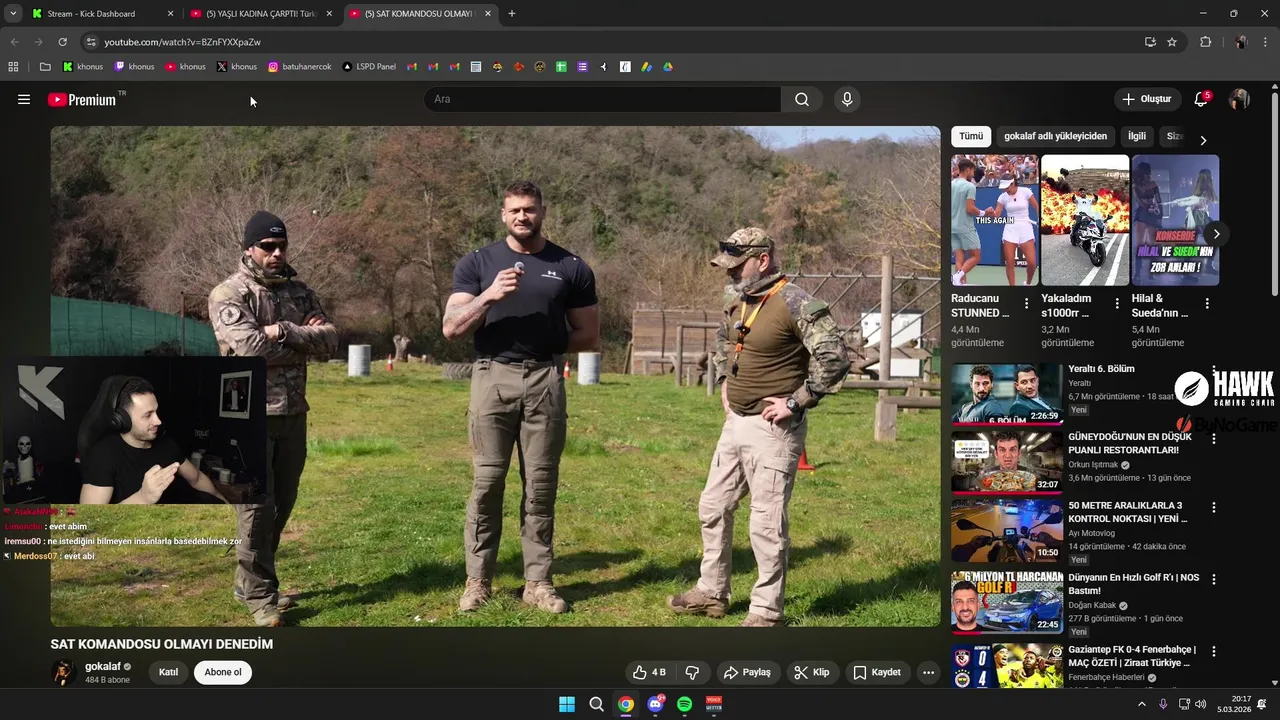
Task: Subscribe with Abone ol button
Action: tap(223, 672)
